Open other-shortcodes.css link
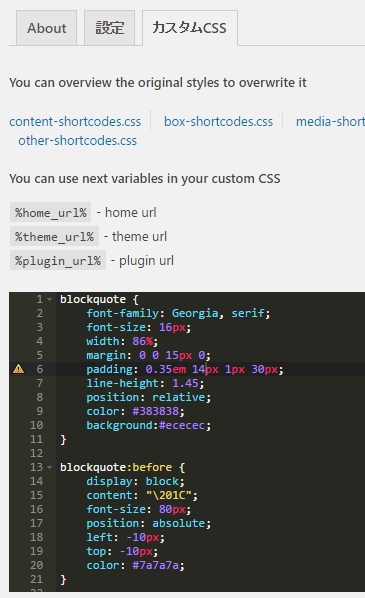365x598 pixels. [x=77, y=141]
